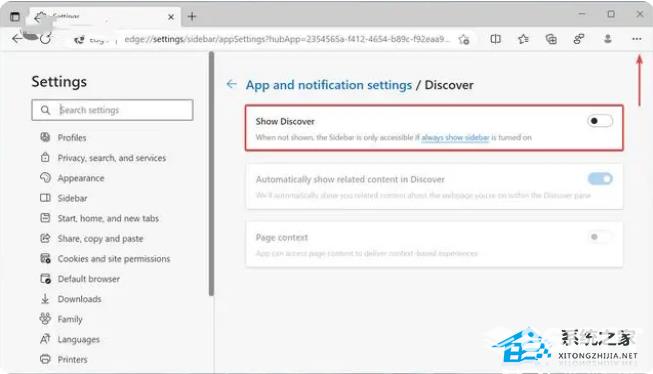Open Profiles settings
The image size is (653, 374).
click(x=72, y=138)
